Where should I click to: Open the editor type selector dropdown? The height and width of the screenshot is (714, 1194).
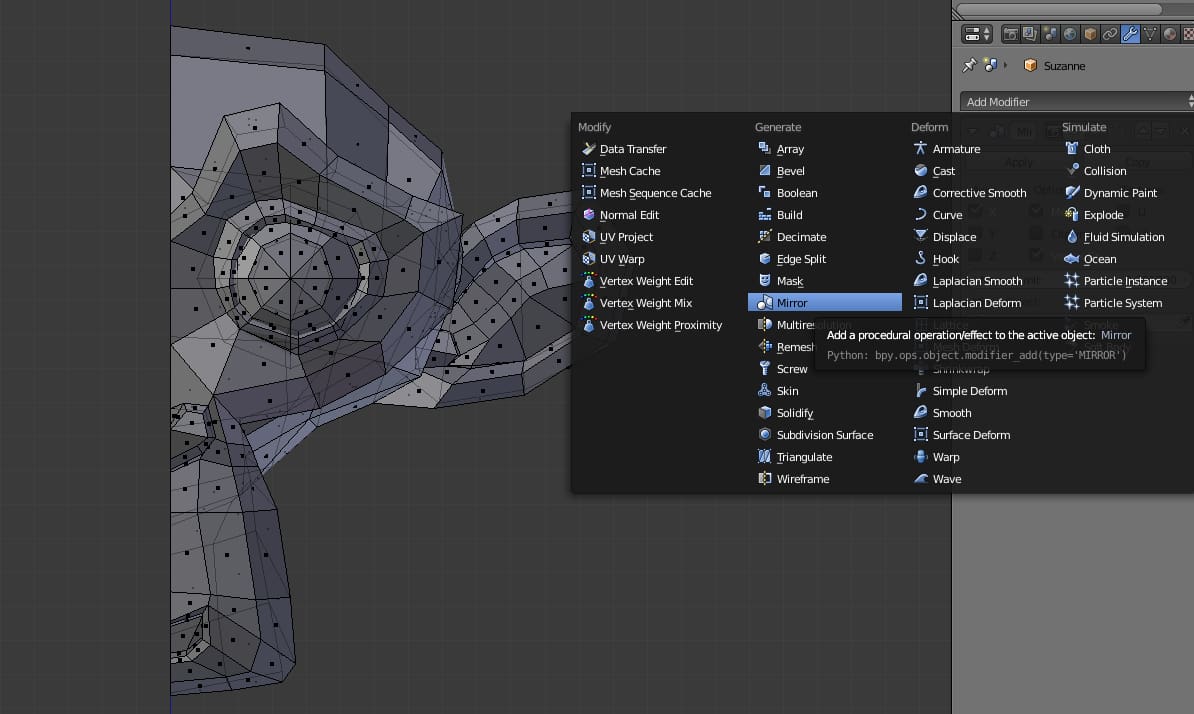point(977,33)
